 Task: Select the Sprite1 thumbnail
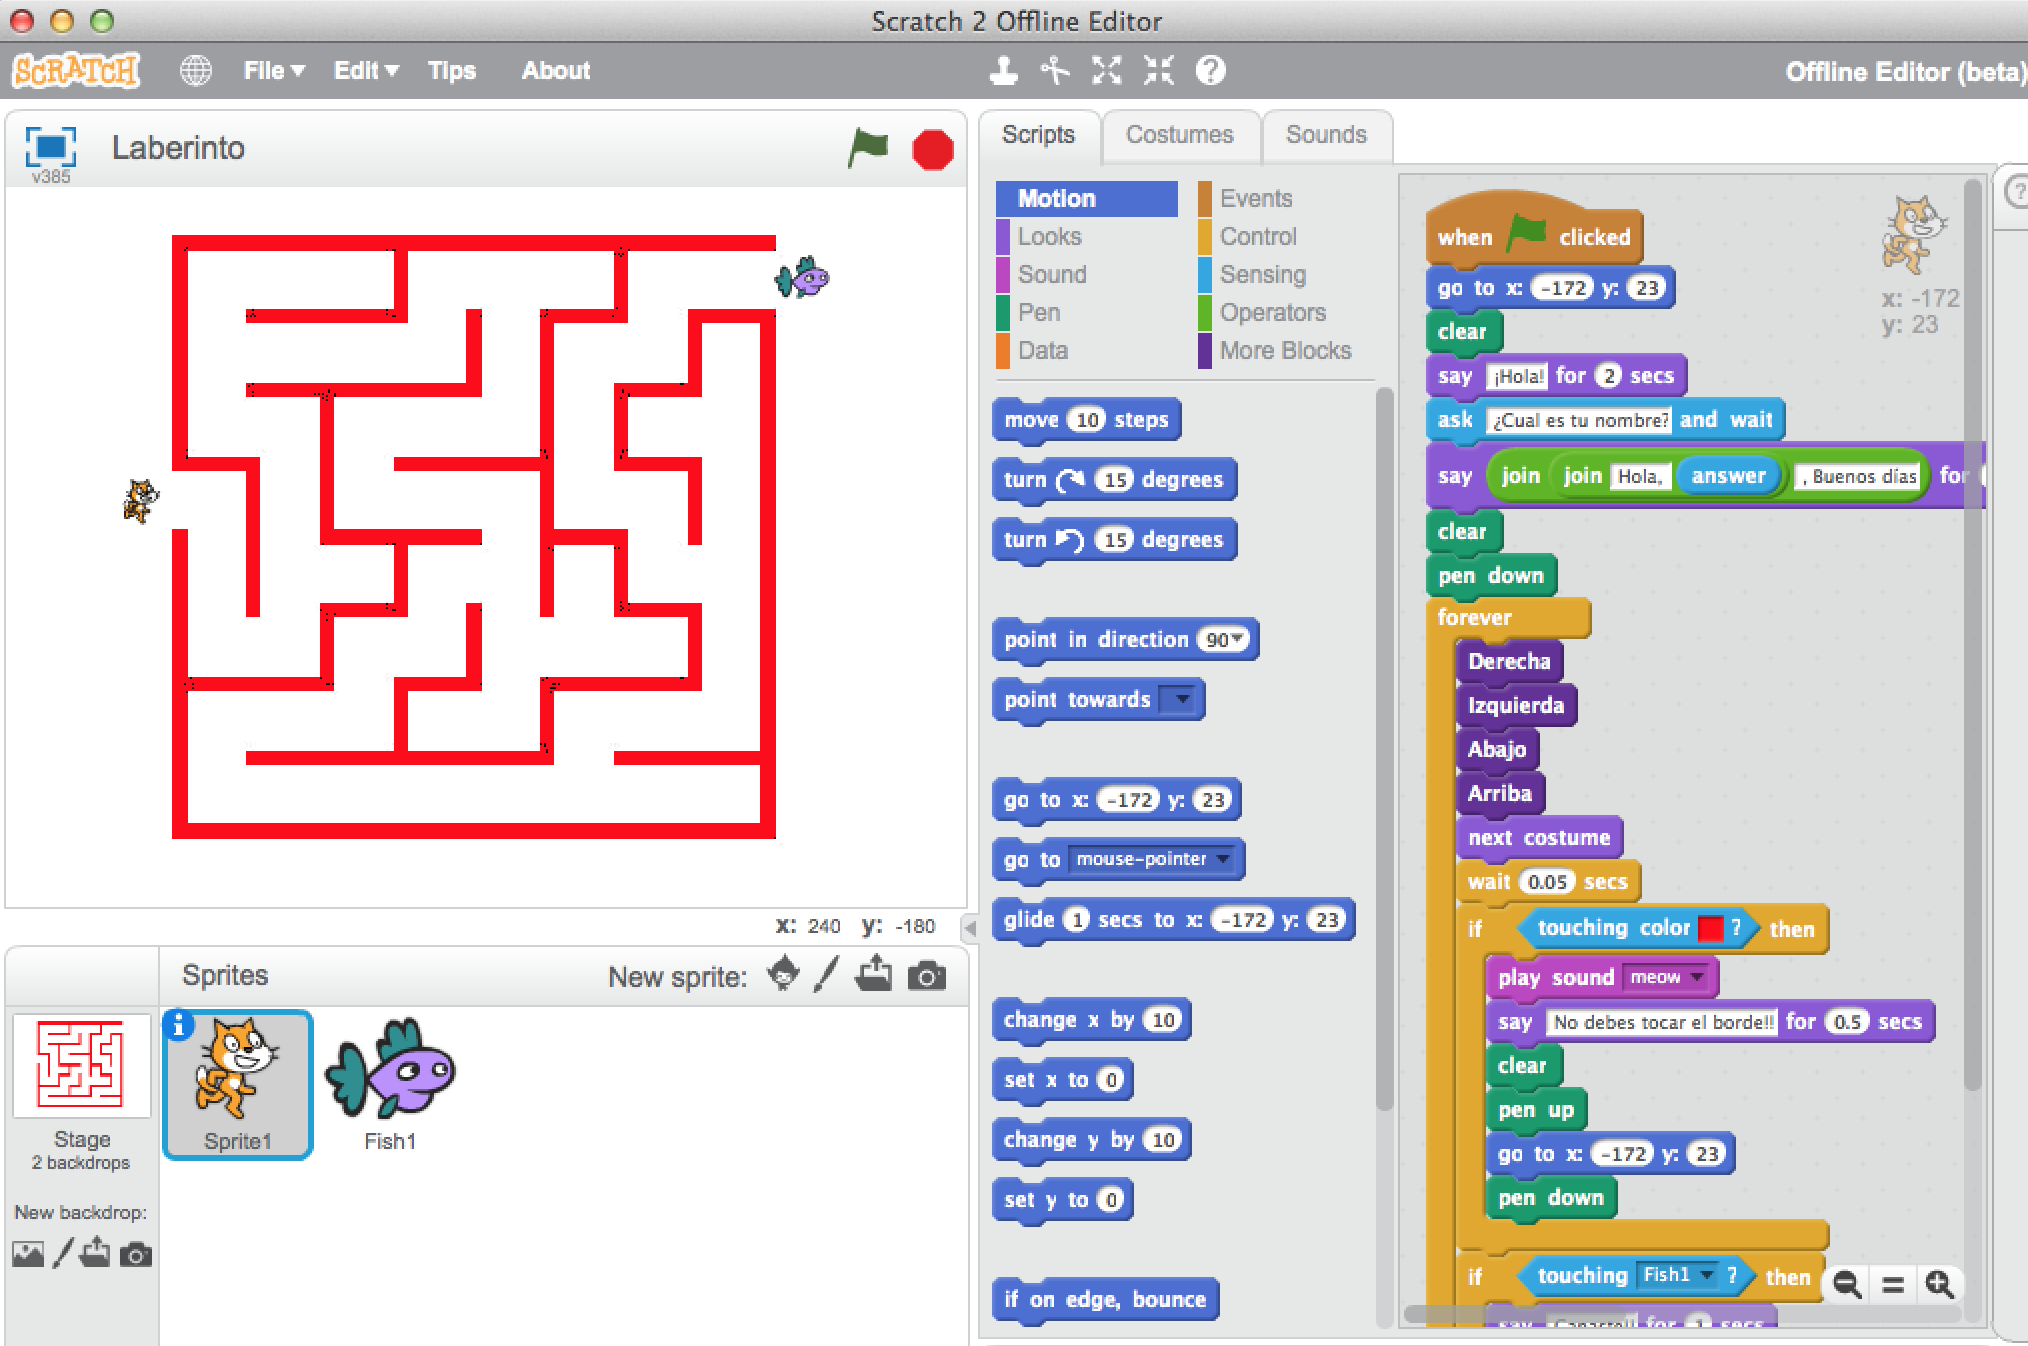click(x=238, y=1085)
